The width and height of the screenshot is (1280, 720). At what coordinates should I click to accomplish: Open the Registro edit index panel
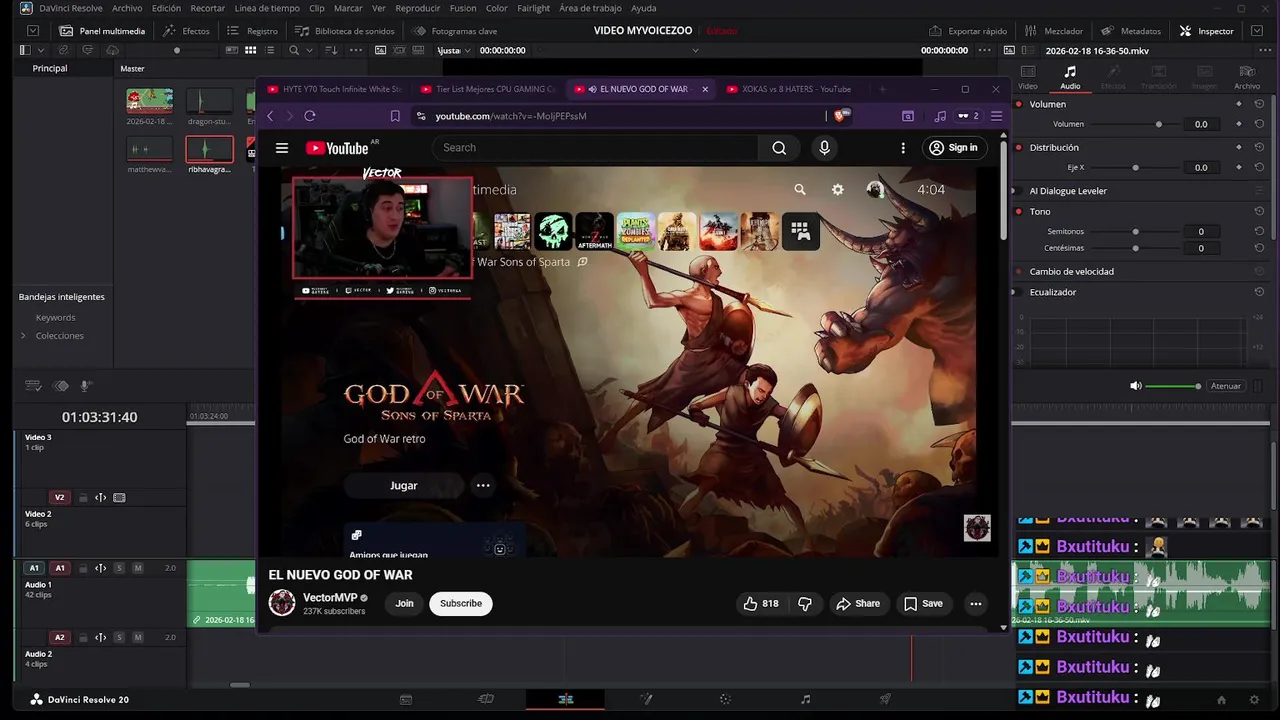click(252, 31)
